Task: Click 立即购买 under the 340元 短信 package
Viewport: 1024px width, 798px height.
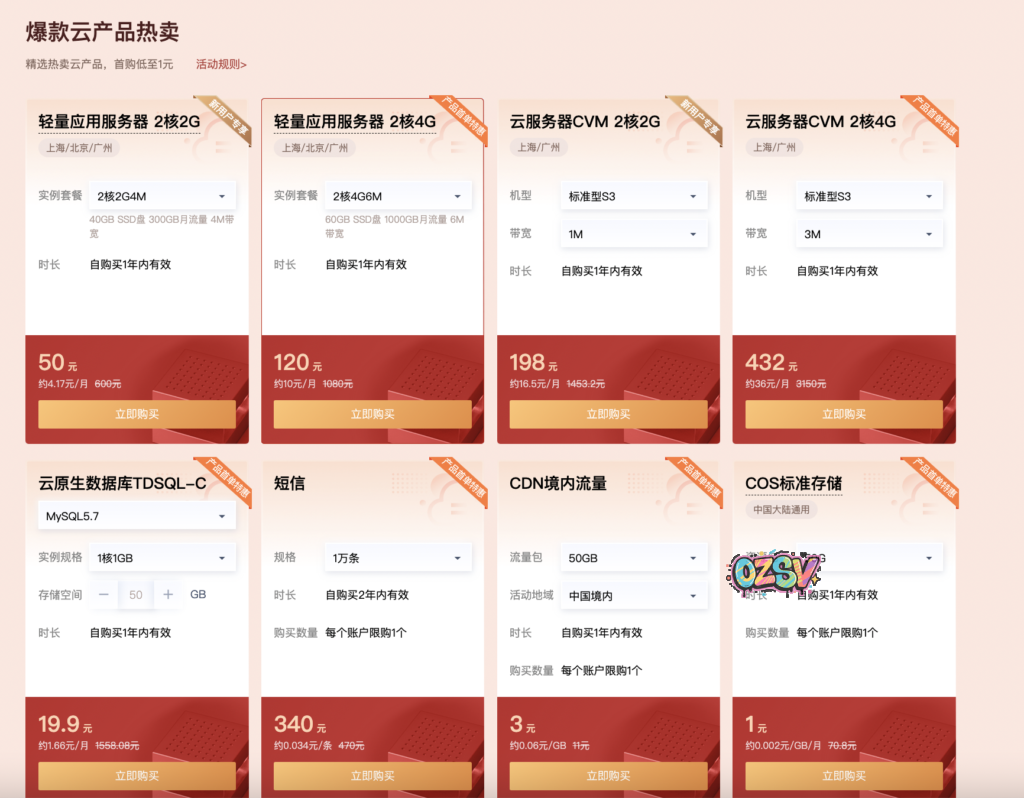Action: coord(372,776)
